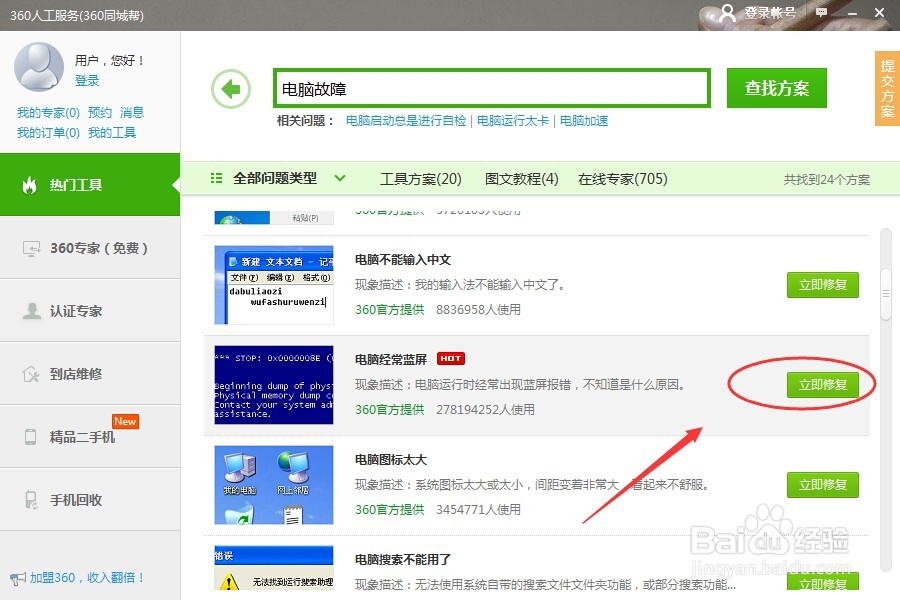
Task: Open the 电脑图标太大 desktop icons thumbnail
Action: point(274,485)
